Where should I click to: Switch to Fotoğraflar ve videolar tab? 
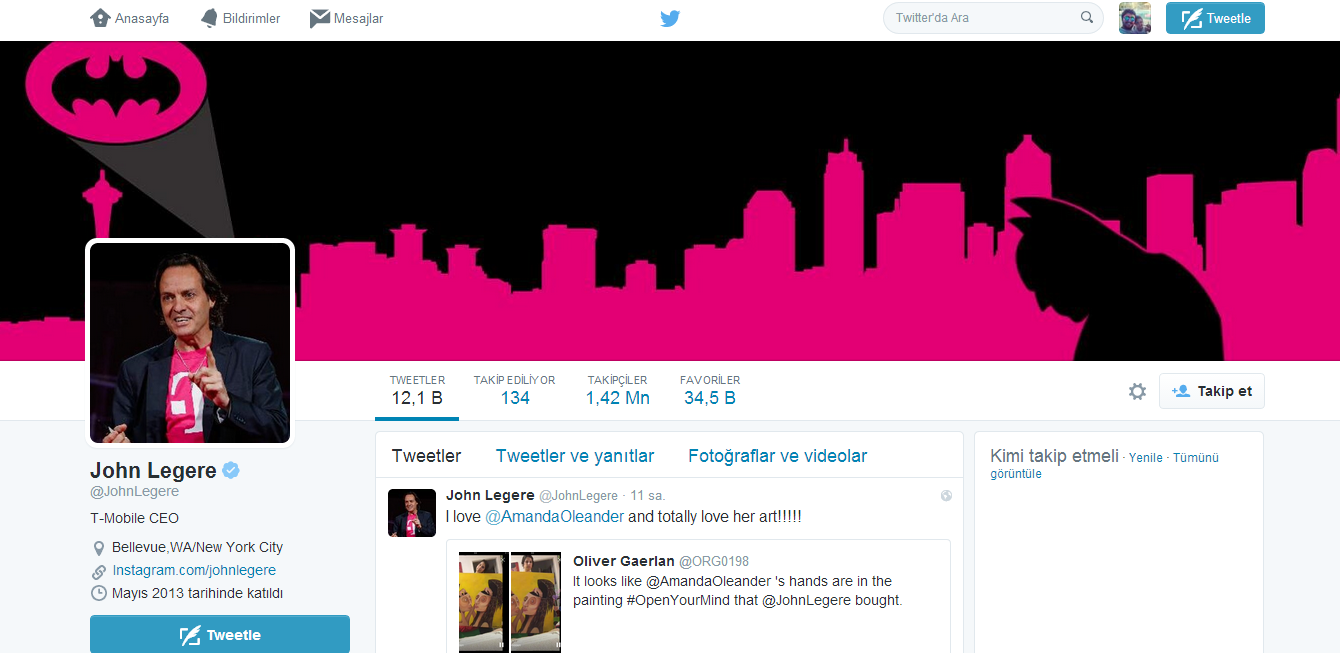tap(778, 456)
